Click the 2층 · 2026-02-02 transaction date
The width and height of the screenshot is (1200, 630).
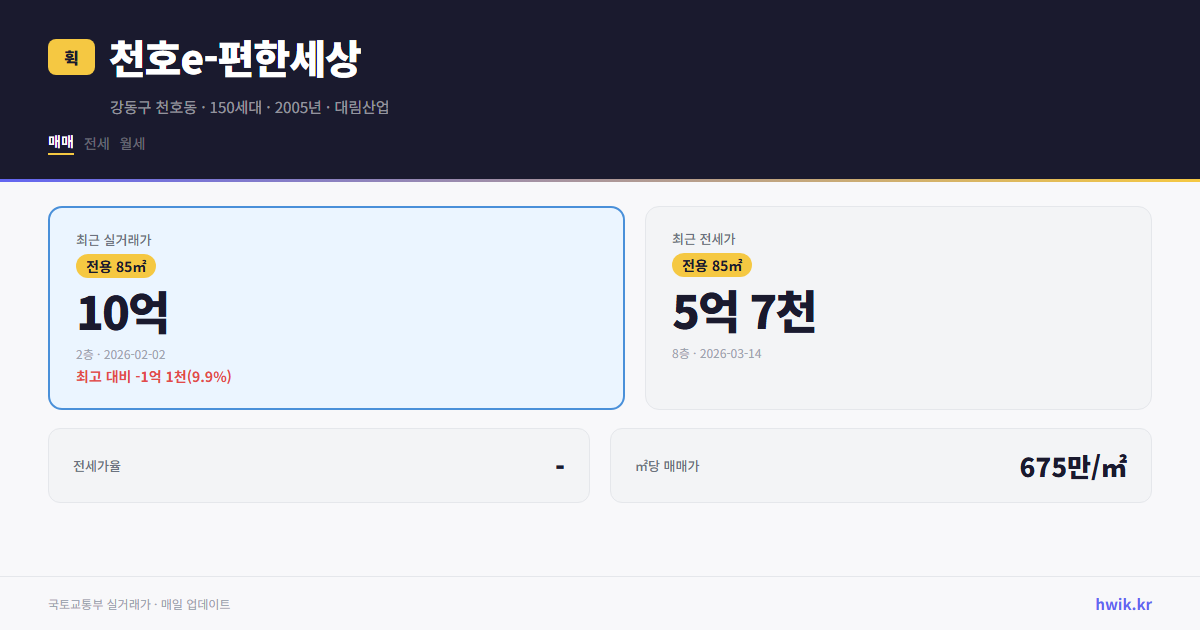click(121, 355)
